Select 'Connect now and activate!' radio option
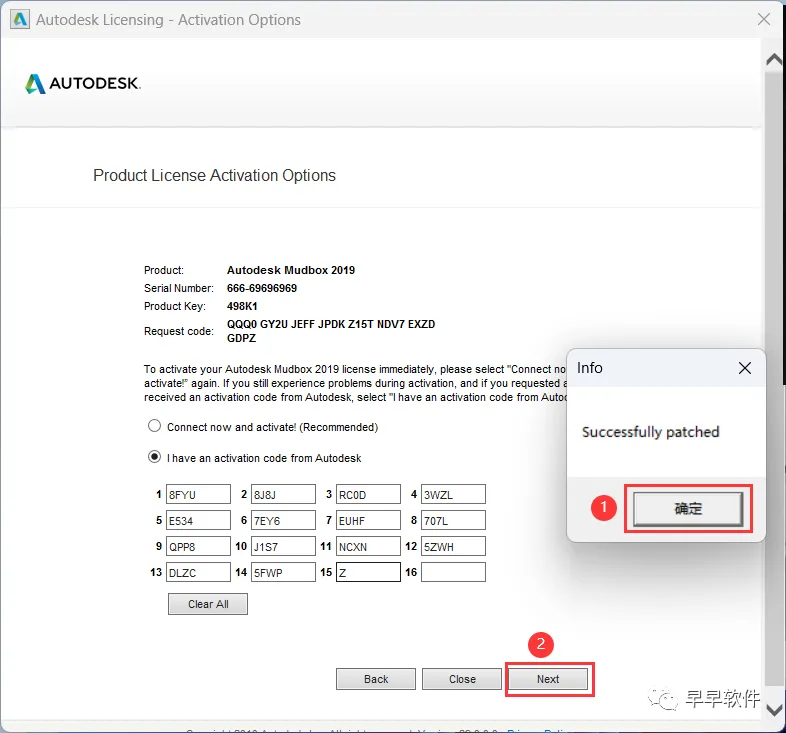 pyautogui.click(x=154, y=426)
